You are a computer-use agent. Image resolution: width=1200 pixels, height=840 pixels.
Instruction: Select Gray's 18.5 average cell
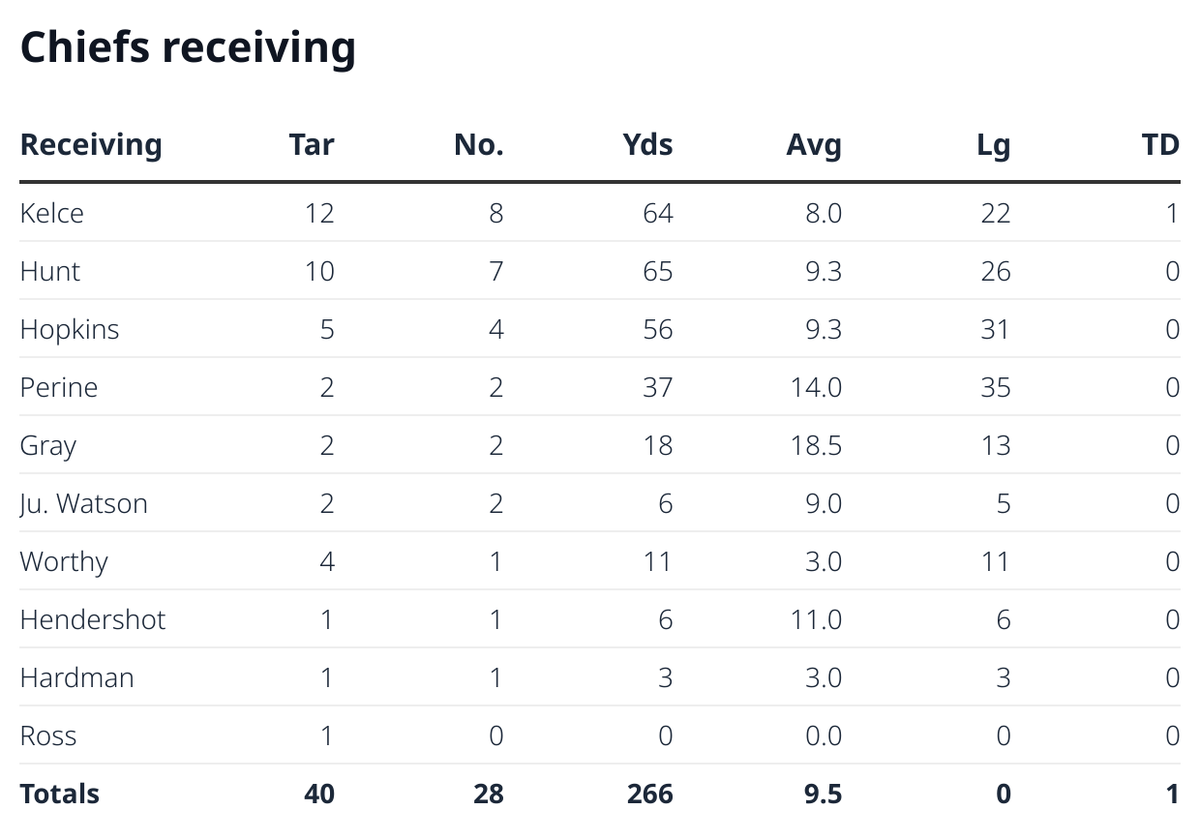pyautogui.click(x=816, y=445)
